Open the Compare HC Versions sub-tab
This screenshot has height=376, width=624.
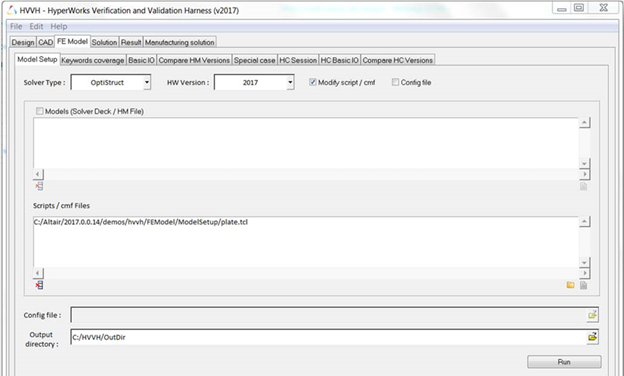pyautogui.click(x=398, y=60)
